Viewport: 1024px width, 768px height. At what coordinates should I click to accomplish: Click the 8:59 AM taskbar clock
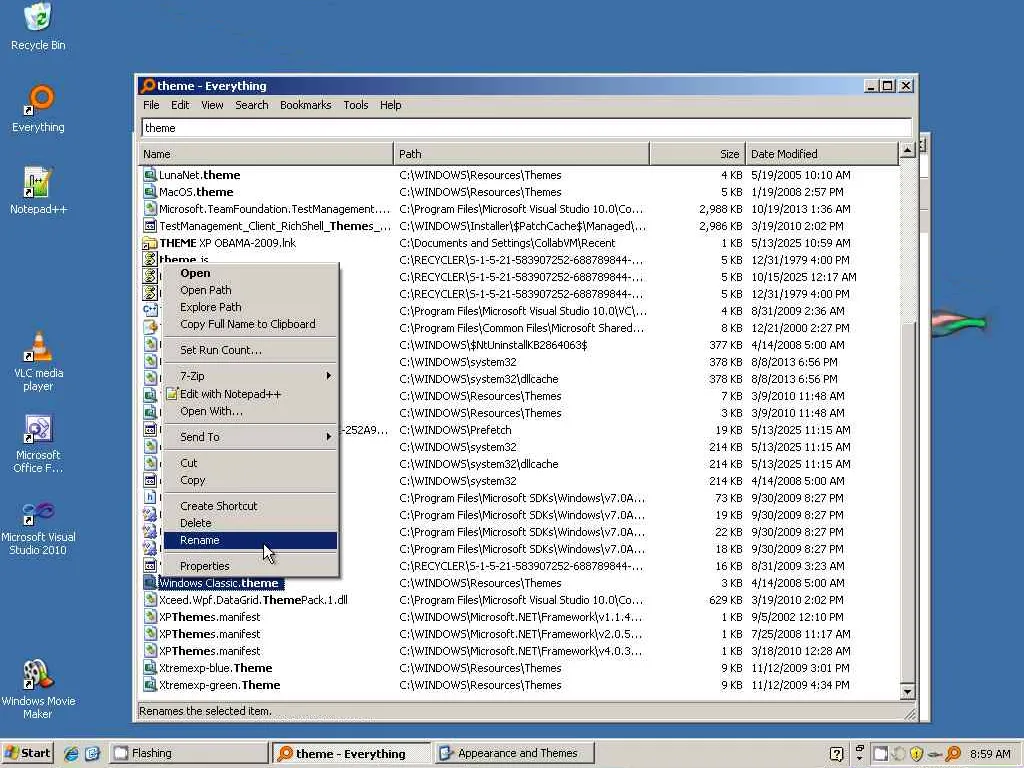(x=990, y=754)
